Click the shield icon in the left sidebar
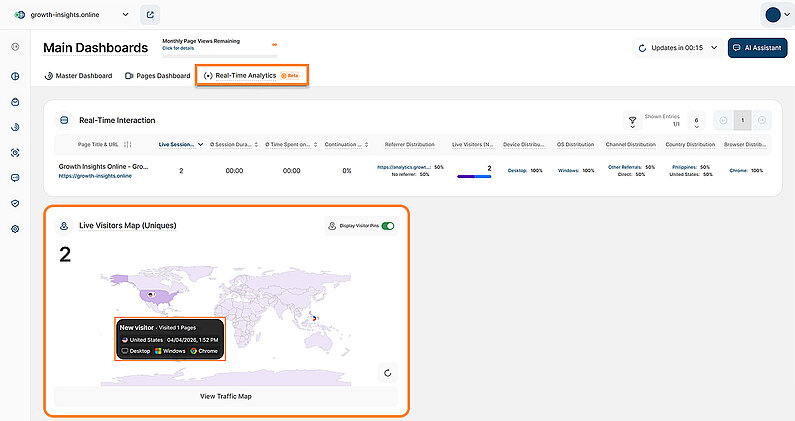 pyautogui.click(x=15, y=203)
